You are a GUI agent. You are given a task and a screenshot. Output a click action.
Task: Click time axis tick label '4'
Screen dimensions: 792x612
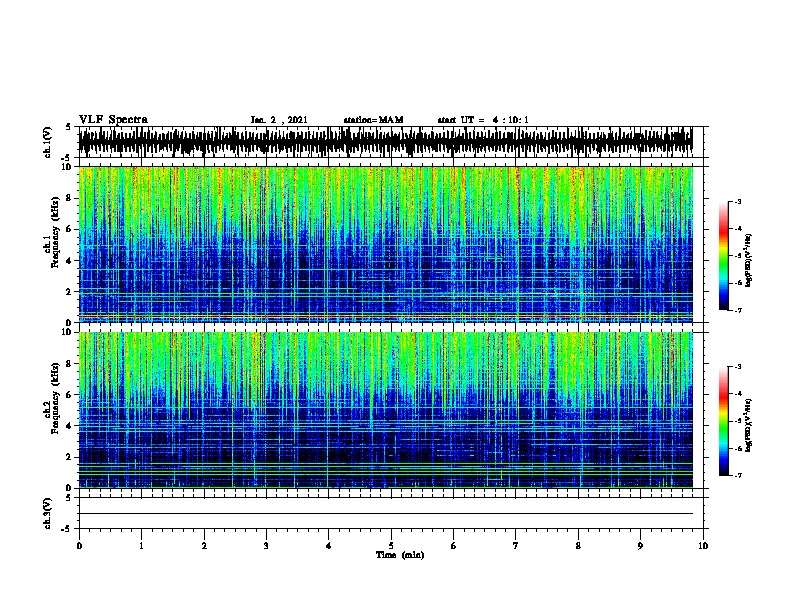point(328,545)
